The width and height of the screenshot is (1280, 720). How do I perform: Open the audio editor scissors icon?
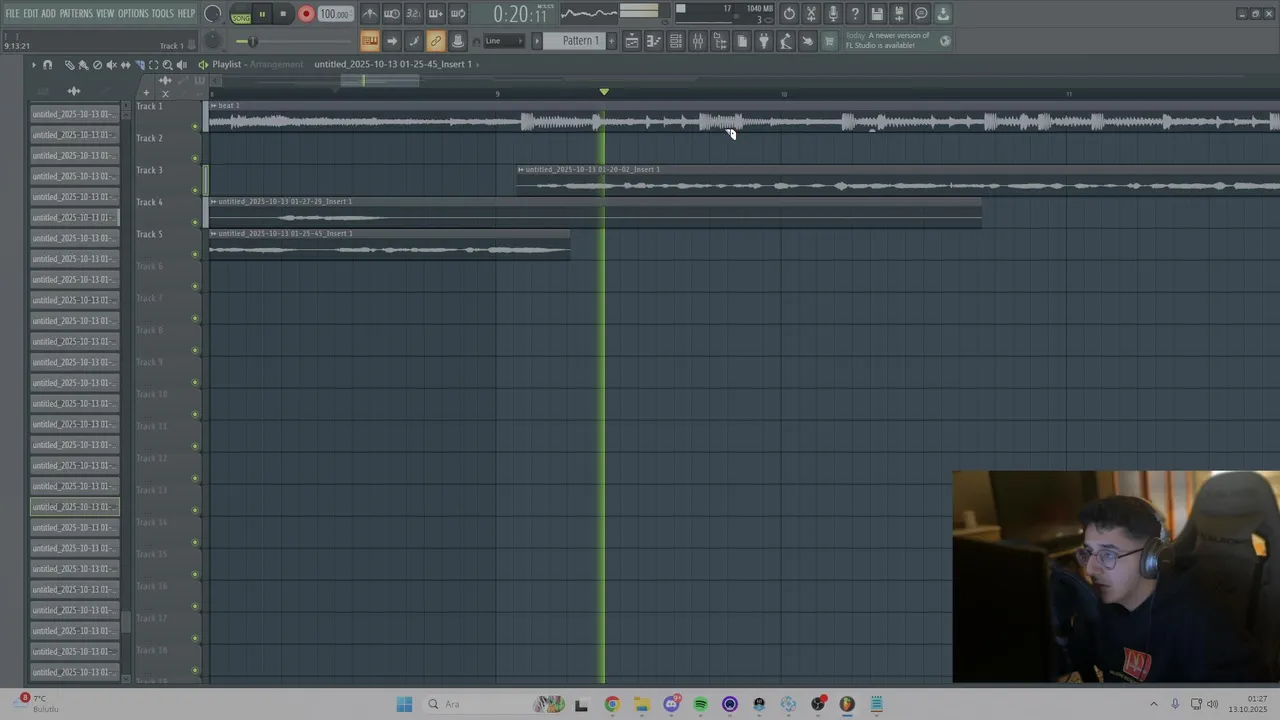click(811, 14)
